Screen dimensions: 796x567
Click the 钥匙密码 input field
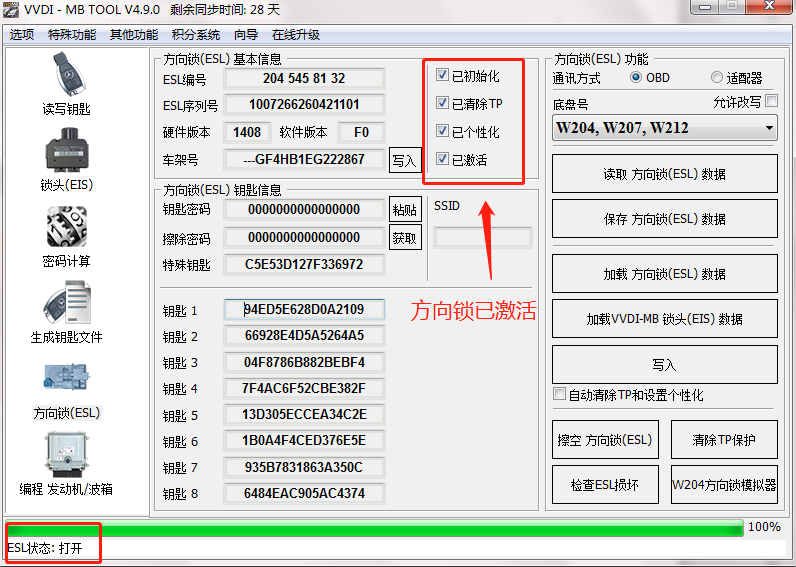click(304, 209)
